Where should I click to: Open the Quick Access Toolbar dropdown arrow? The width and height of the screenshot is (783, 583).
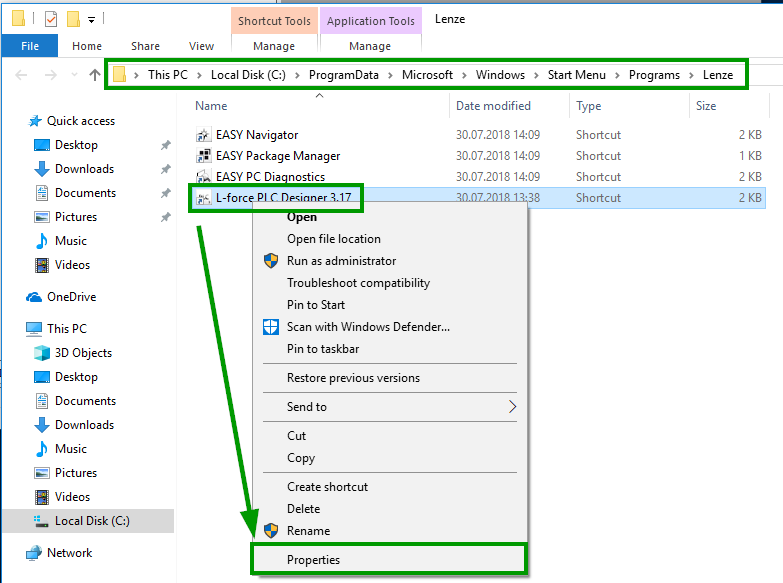click(x=92, y=19)
